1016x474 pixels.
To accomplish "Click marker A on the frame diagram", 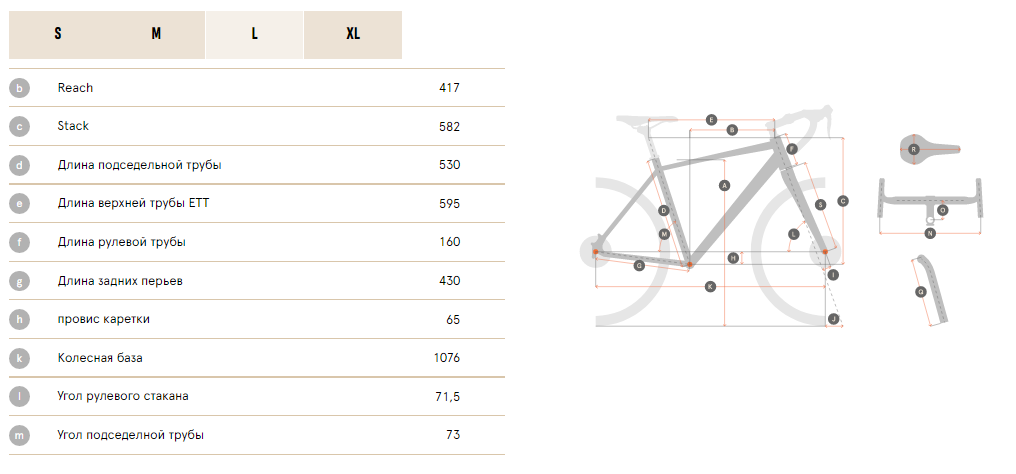I will (x=725, y=186).
